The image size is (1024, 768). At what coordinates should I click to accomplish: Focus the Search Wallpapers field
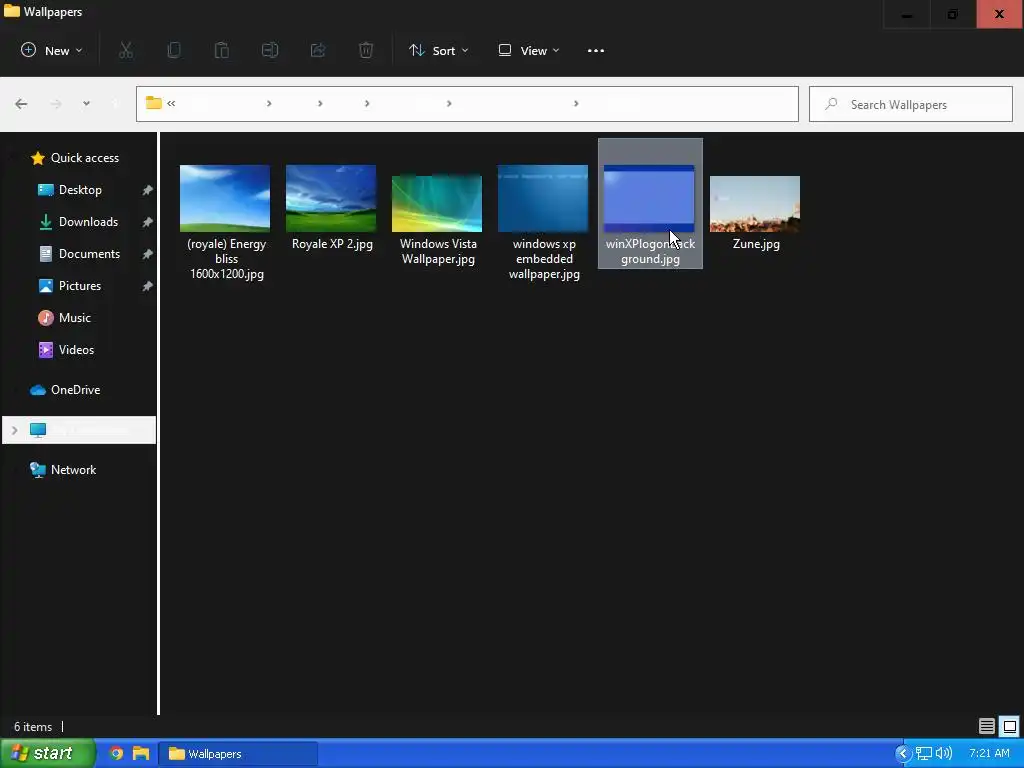(x=910, y=104)
